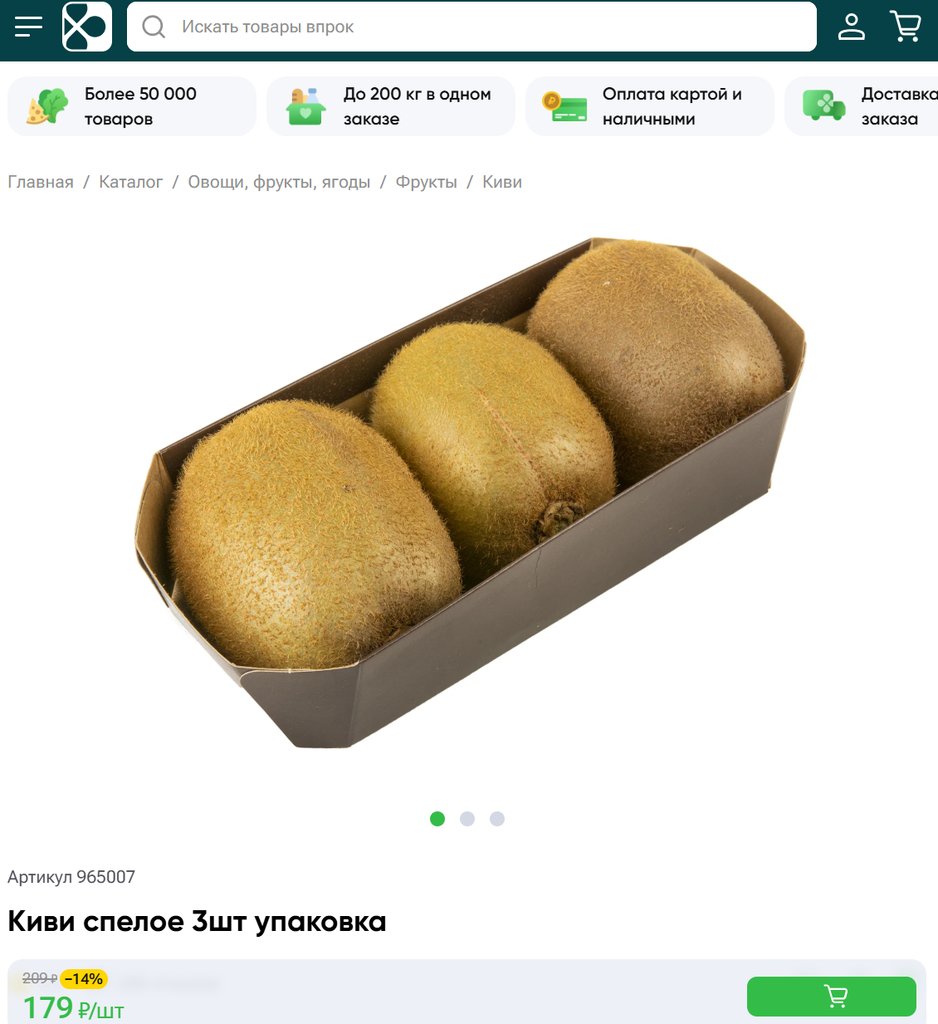
Task: Open the hamburger menu icon
Action: pos(28,27)
